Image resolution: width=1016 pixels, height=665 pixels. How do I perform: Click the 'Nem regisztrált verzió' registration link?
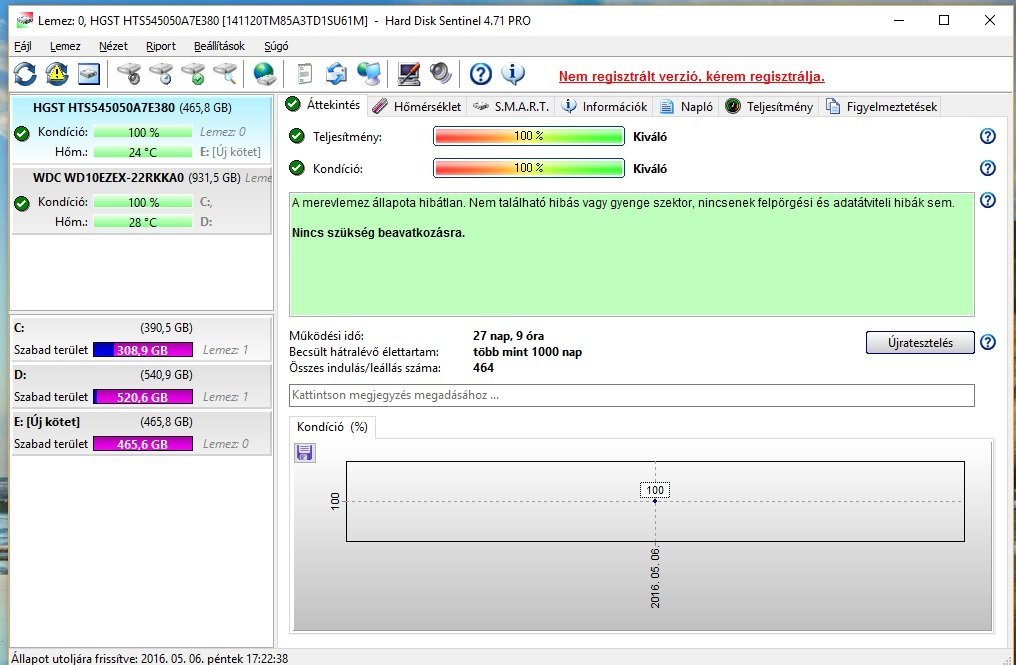coord(691,76)
